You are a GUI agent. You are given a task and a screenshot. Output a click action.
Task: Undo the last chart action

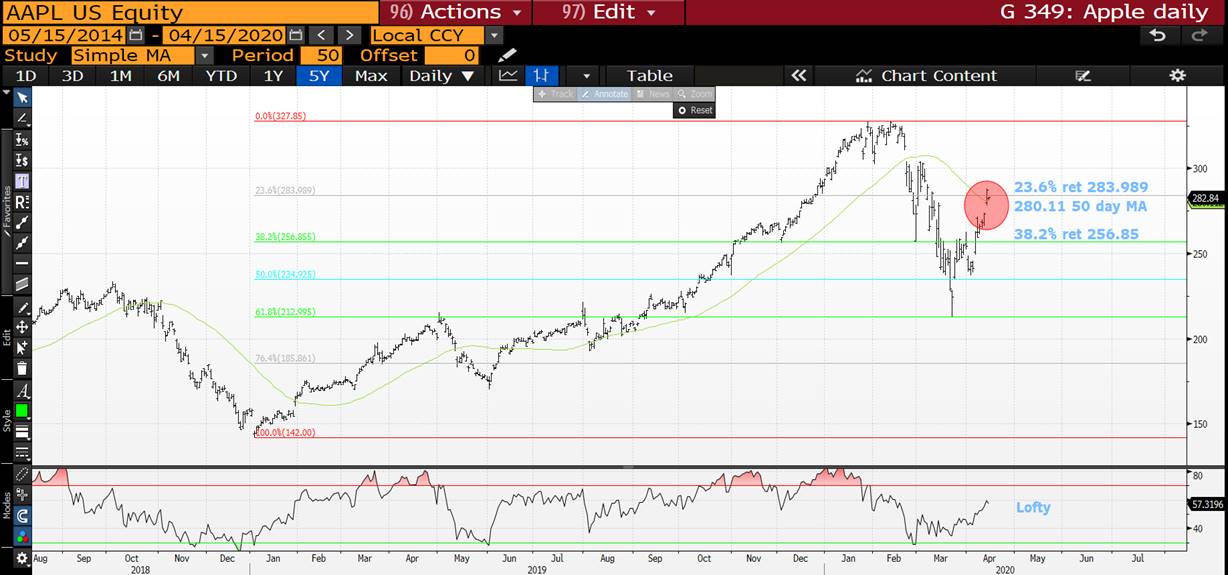tap(1157, 35)
